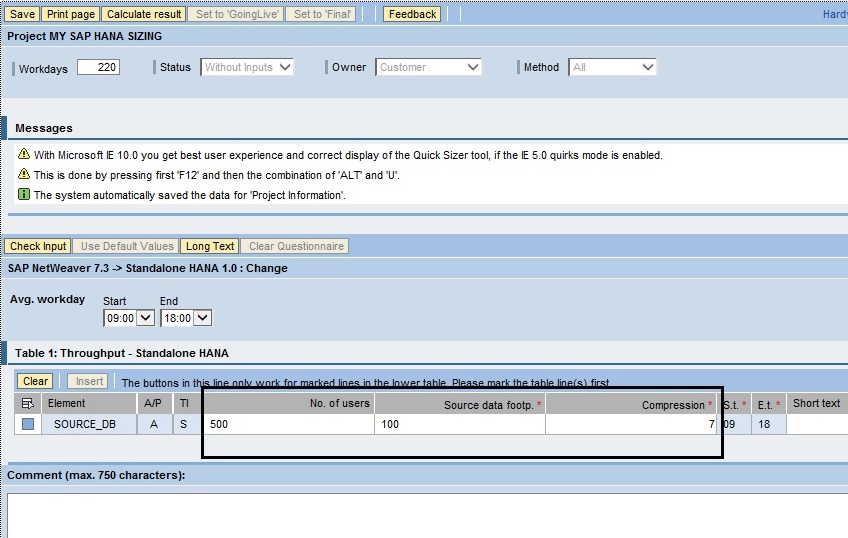Click the Short text cell for SOURCE_DB
Image resolution: width=848 pixels, height=538 pixels.
817,424
